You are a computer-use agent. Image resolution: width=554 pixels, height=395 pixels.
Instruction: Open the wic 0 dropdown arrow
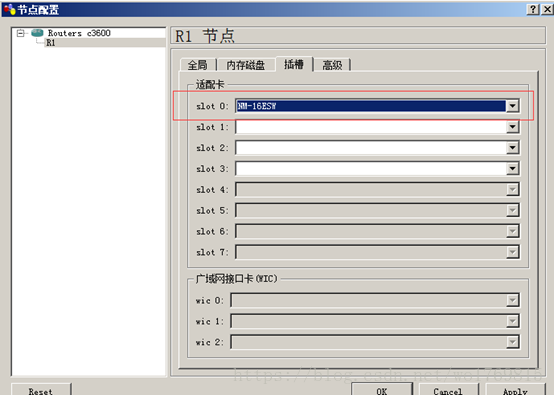pyautogui.click(x=512, y=300)
